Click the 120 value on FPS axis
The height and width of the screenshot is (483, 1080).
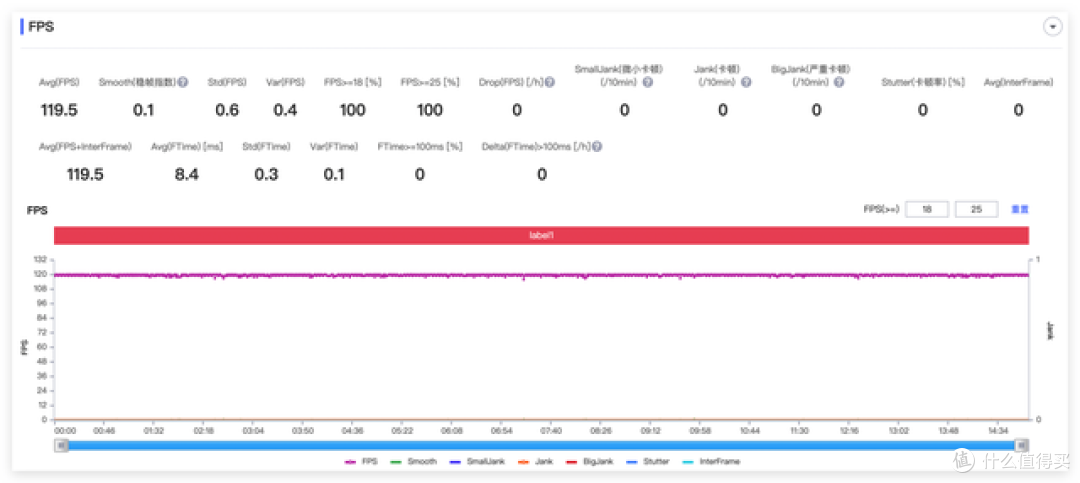pos(40,274)
